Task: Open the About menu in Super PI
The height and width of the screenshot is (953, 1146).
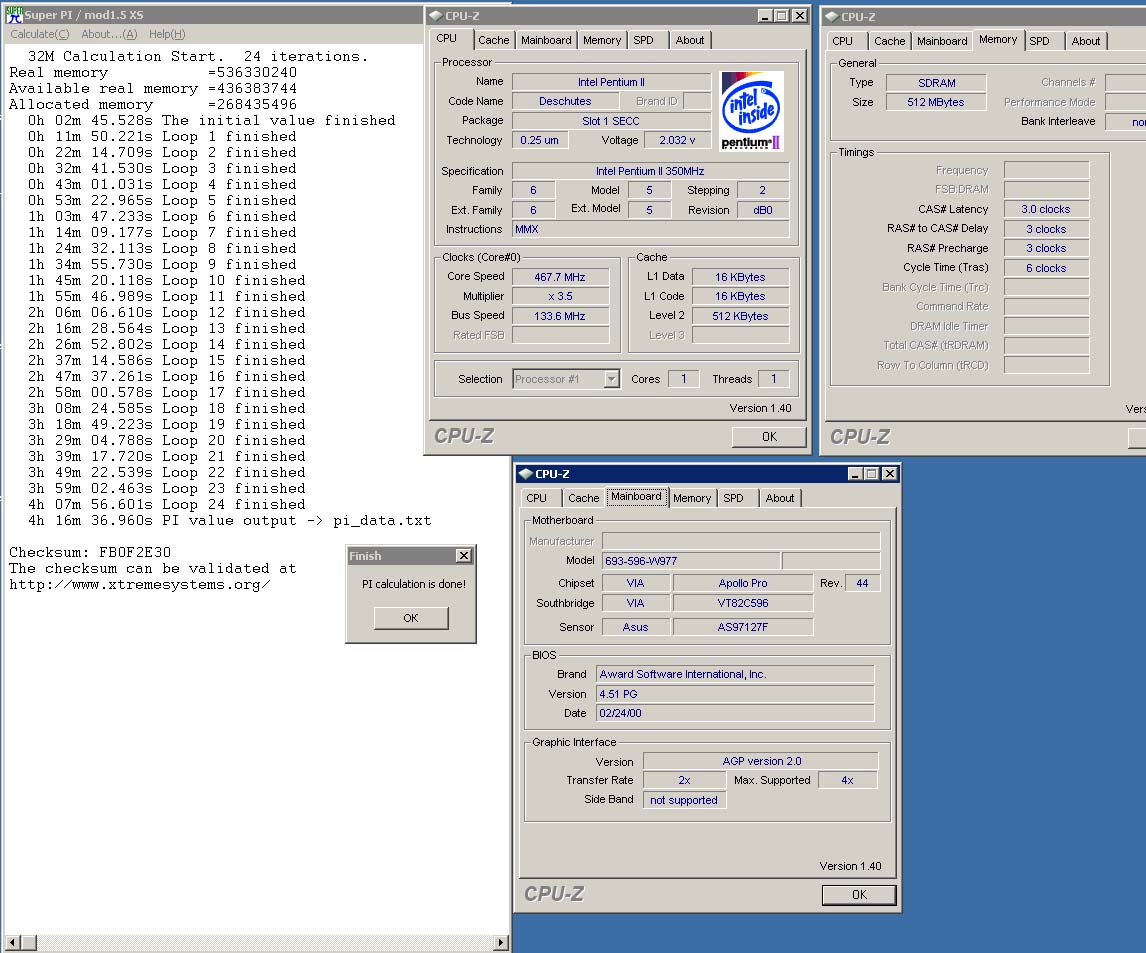Action: [109, 34]
